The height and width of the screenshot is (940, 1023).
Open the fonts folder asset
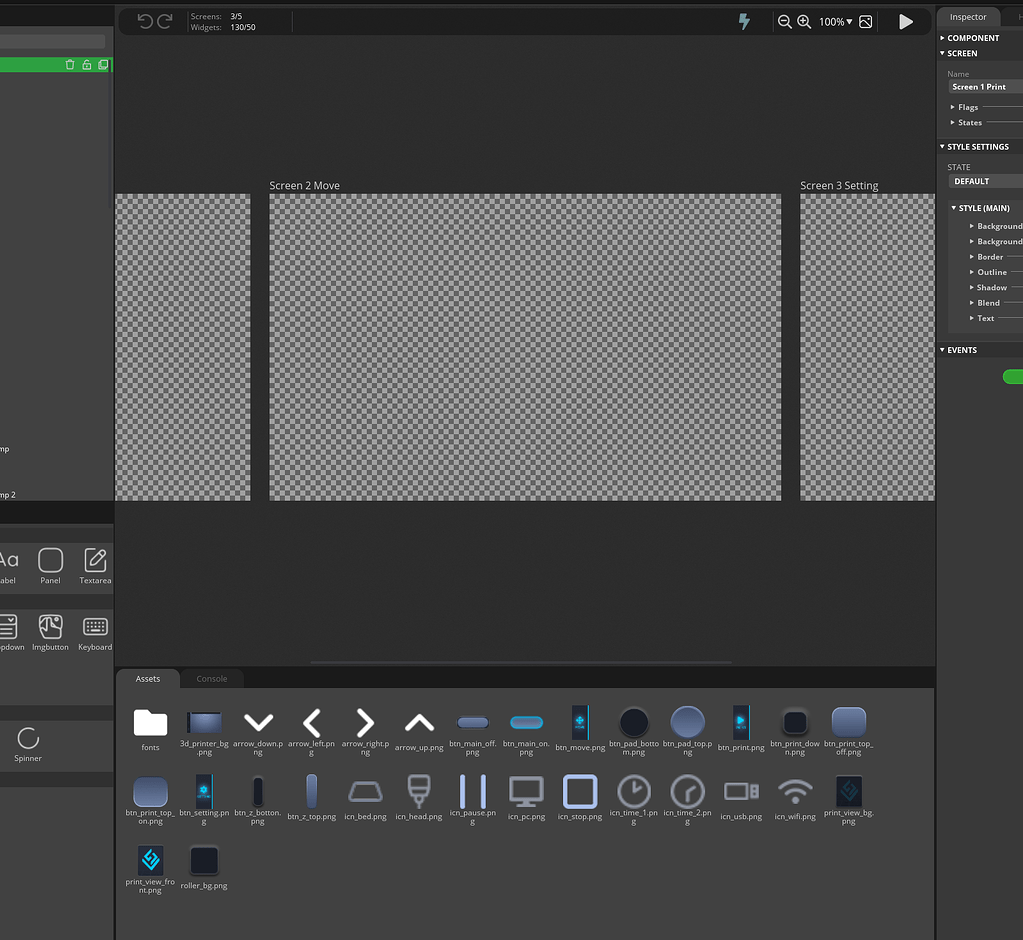(150, 729)
